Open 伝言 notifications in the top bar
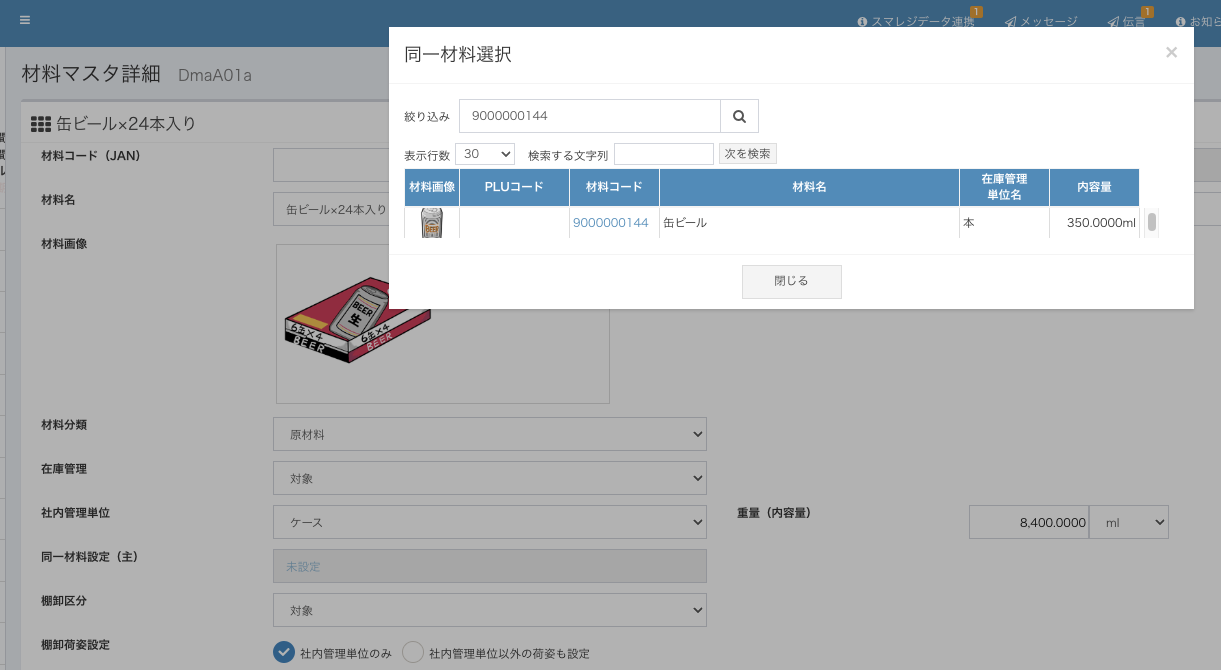The height and width of the screenshot is (670, 1221). point(1127,22)
